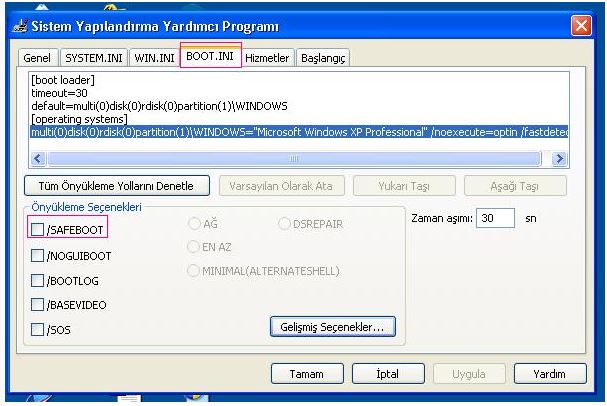Choose MINIMAL(ALTERNATESHELL) radio option
The height and width of the screenshot is (406, 607).
coord(194,271)
